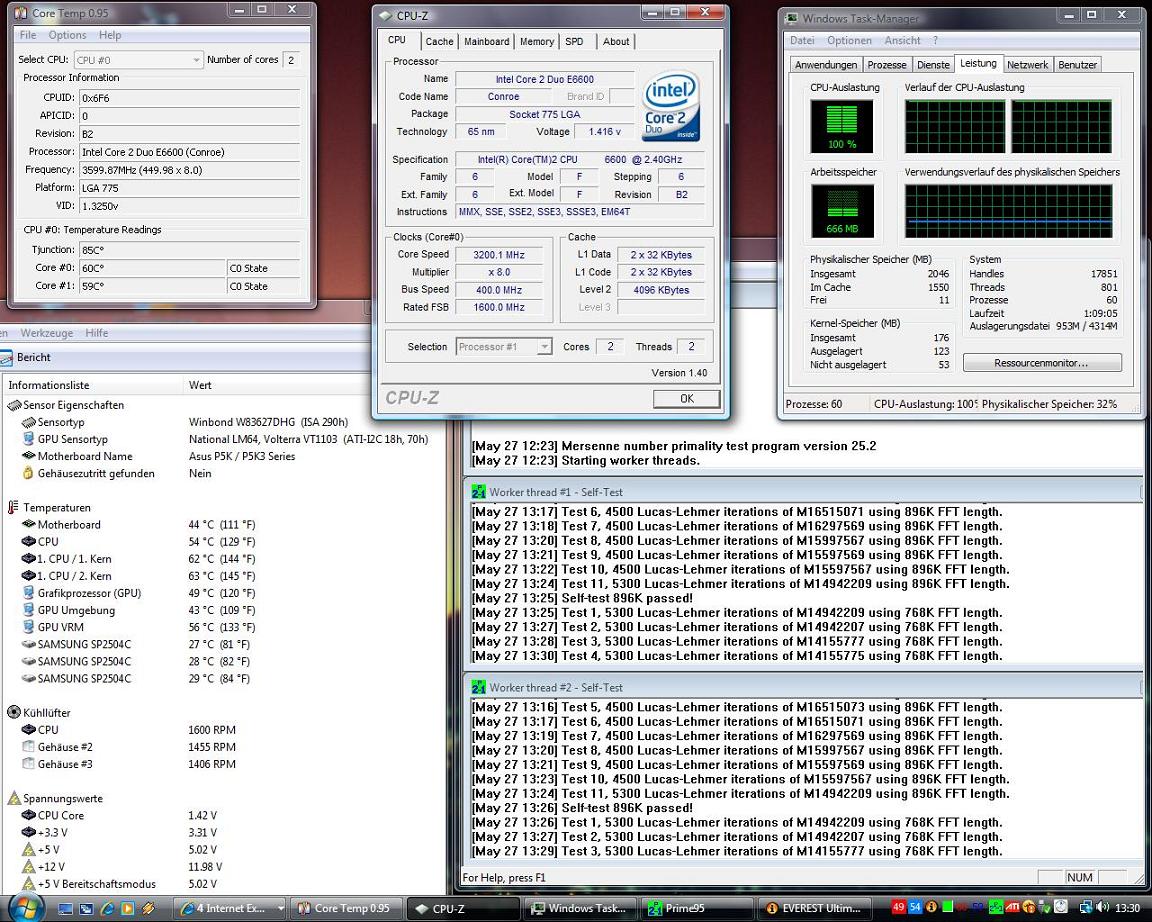Open the Windows Start orb
The height and width of the screenshot is (922, 1152).
[x=25, y=907]
